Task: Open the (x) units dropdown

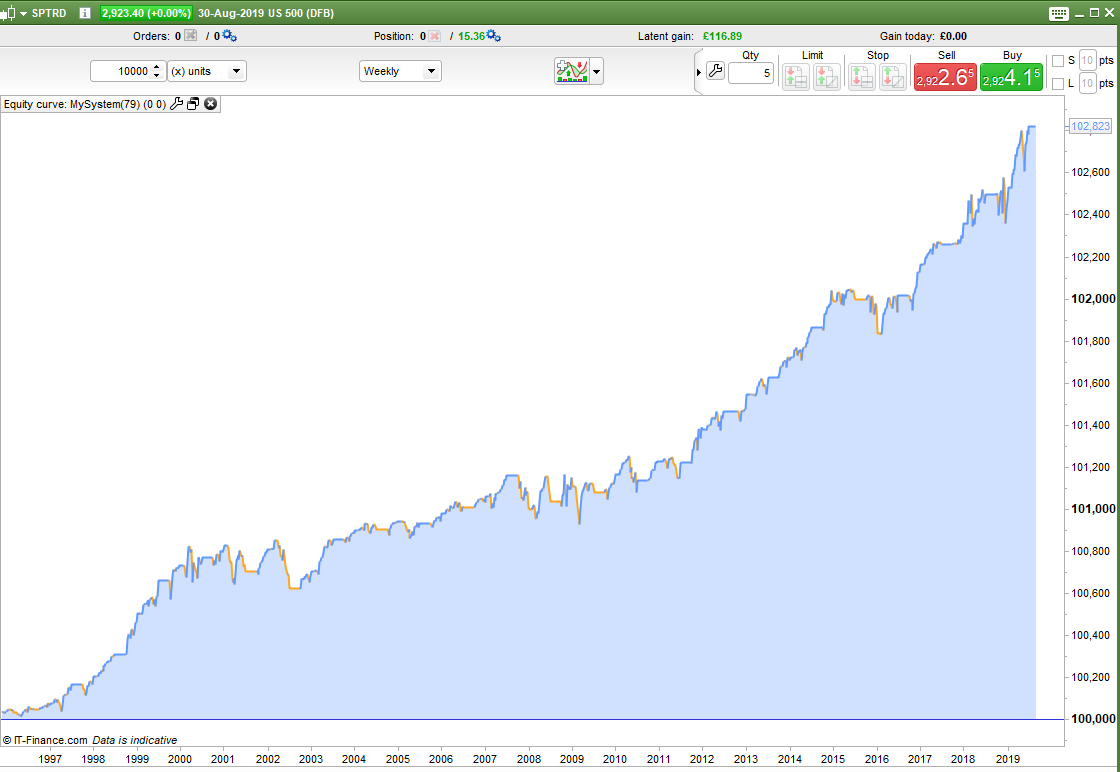Action: pyautogui.click(x=206, y=71)
